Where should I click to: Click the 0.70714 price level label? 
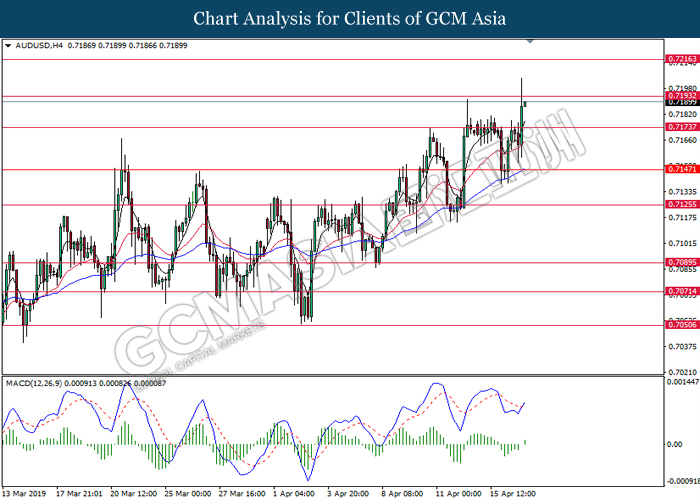[683, 291]
